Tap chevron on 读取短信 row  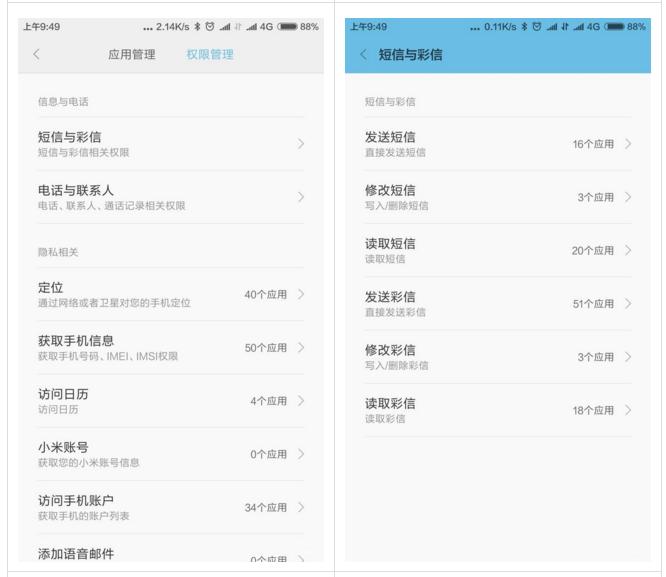coord(628,250)
